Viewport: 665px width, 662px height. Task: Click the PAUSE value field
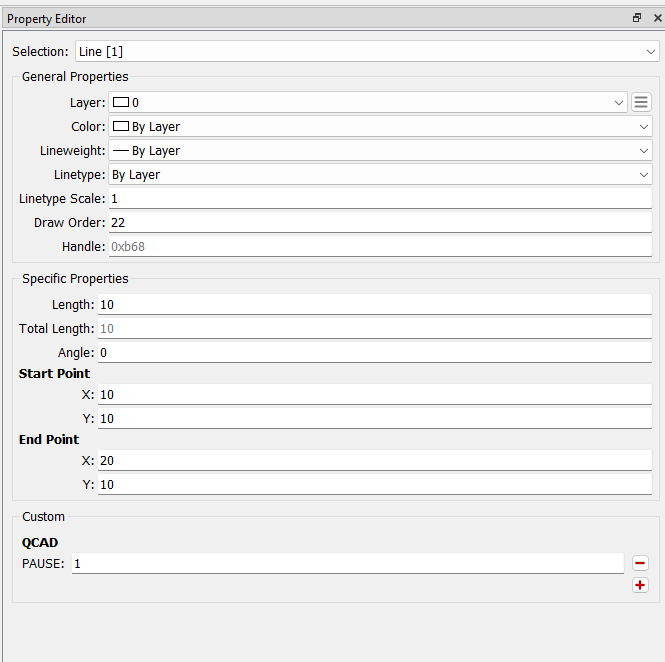point(347,563)
